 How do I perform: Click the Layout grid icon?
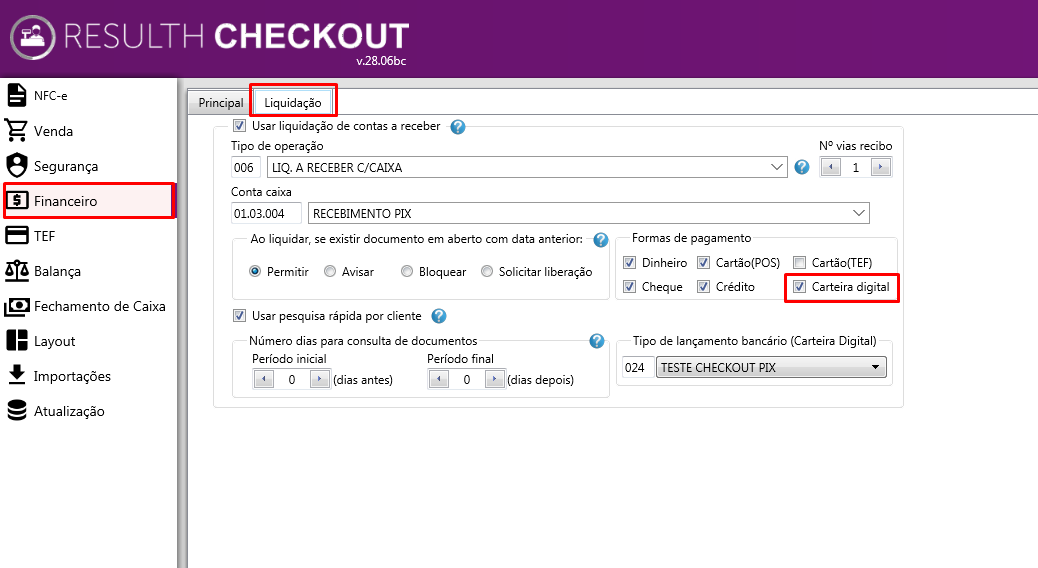[x=17, y=340]
